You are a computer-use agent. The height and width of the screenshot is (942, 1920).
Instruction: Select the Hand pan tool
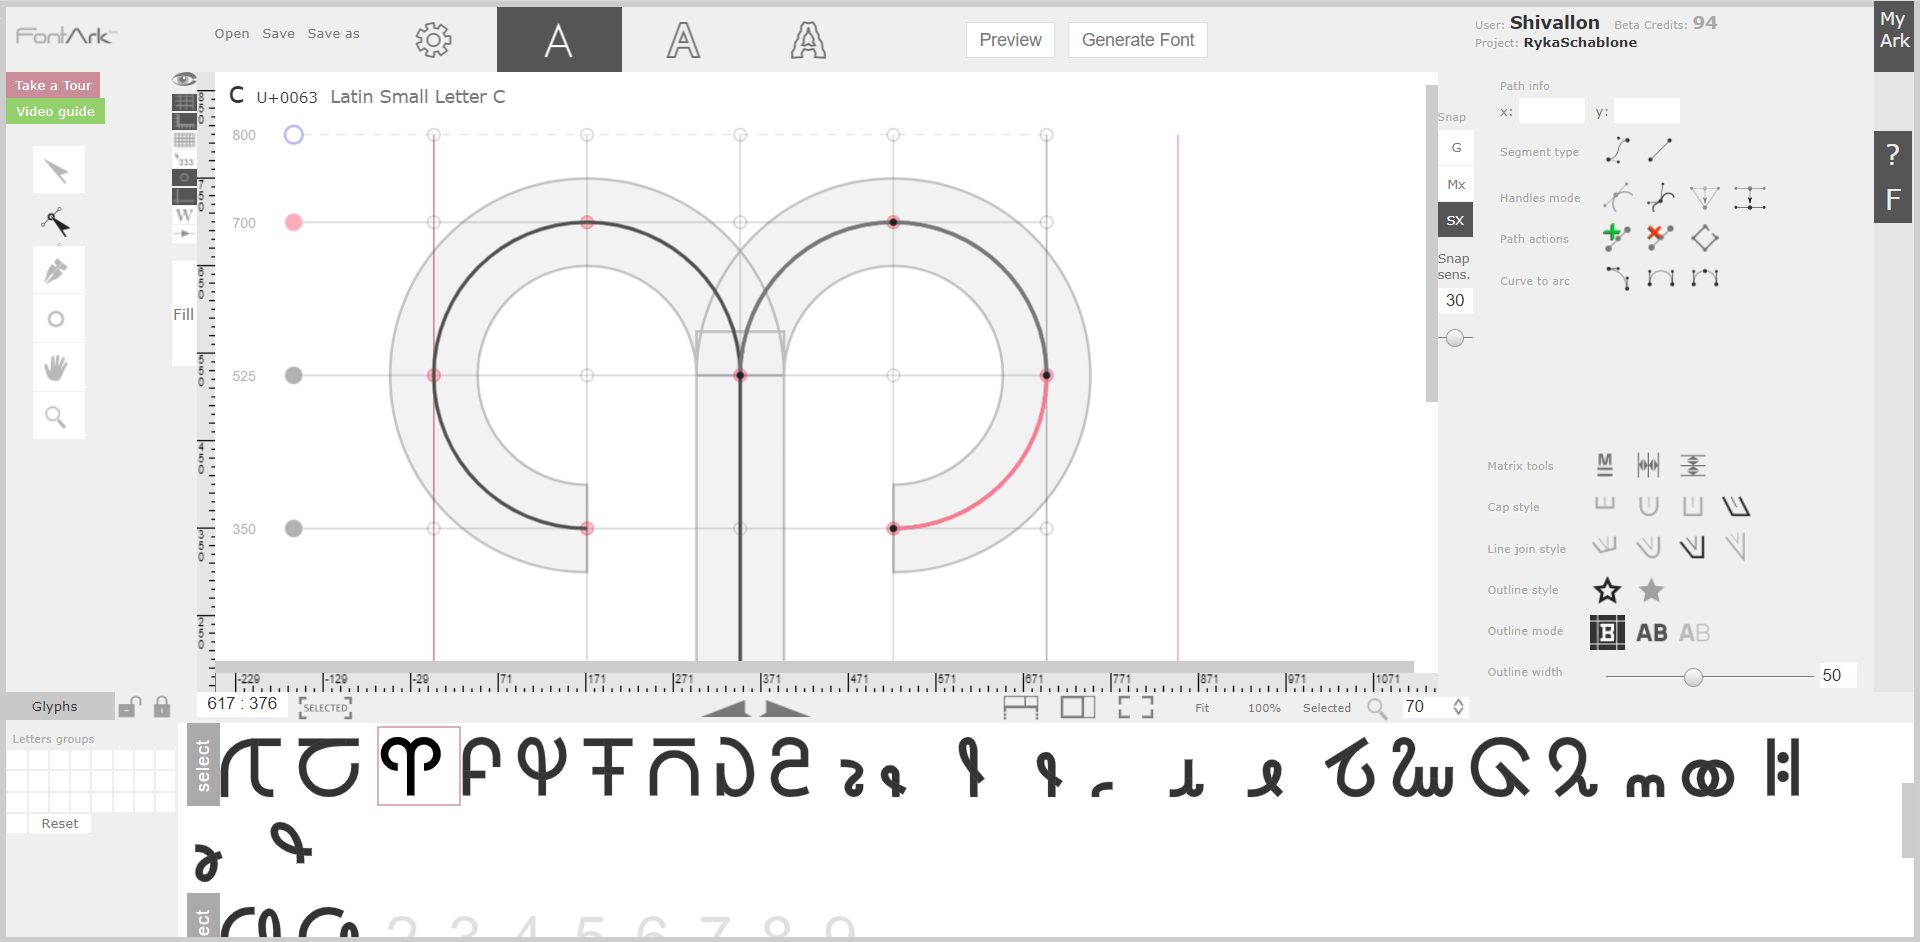(57, 368)
